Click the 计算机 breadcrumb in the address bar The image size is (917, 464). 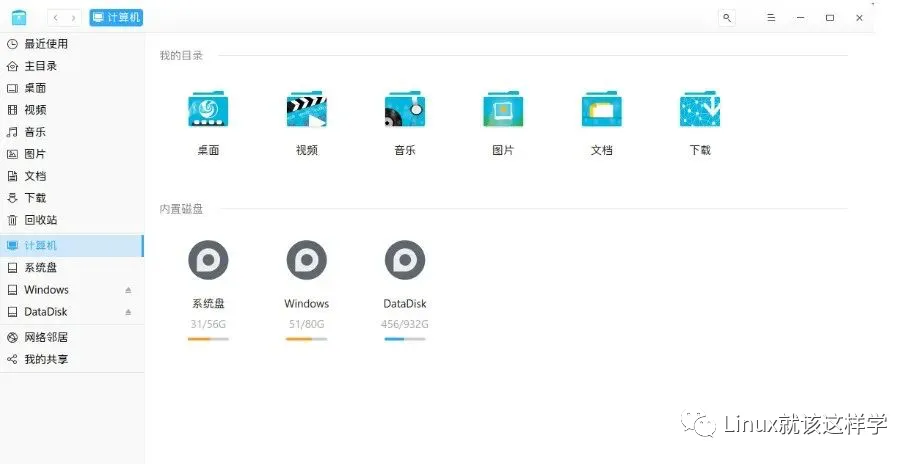[116, 18]
